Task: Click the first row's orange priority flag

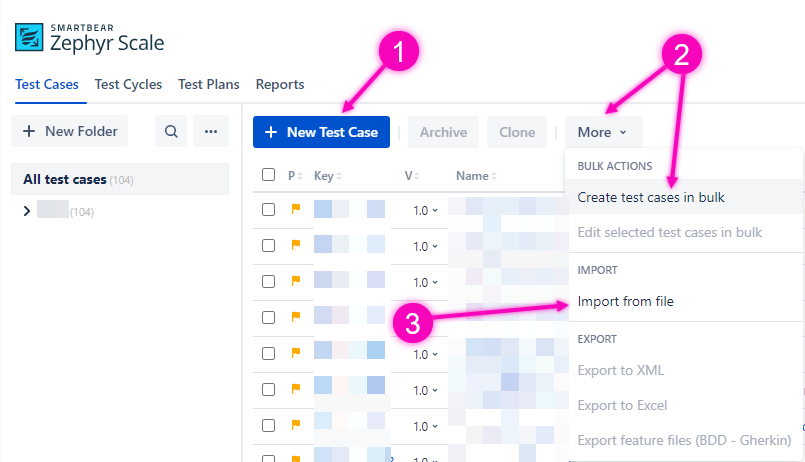Action: (295, 210)
